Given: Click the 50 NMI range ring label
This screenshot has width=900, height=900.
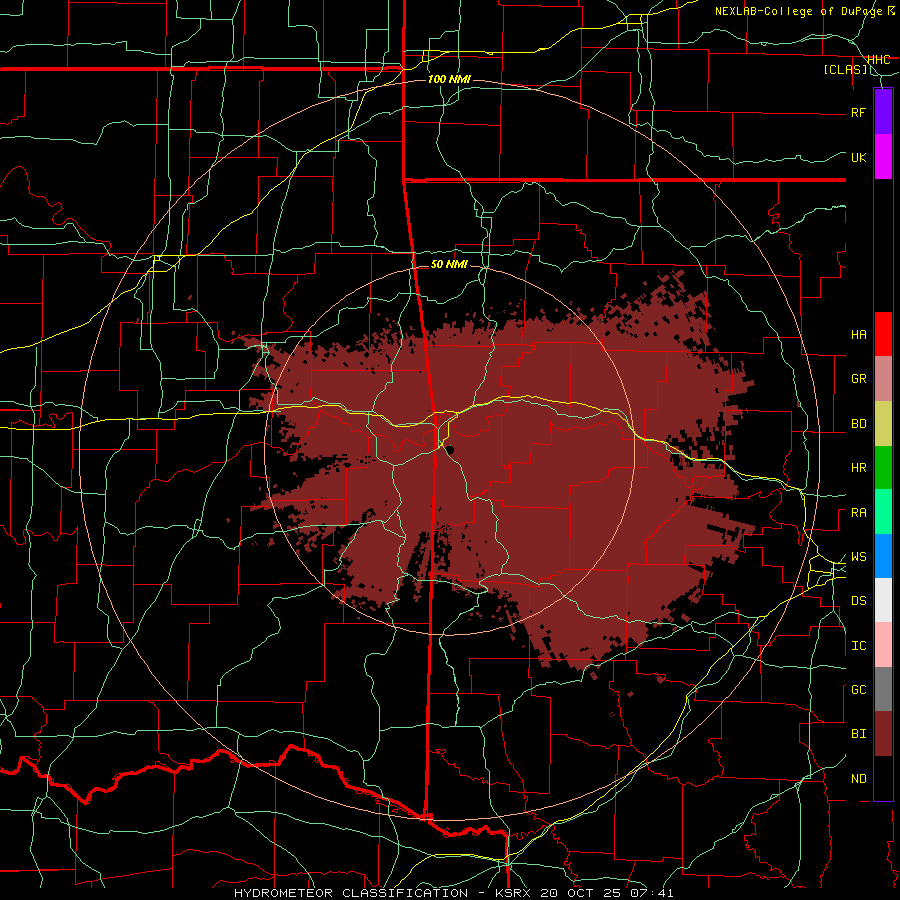Looking at the screenshot, I should pyautogui.click(x=449, y=264).
